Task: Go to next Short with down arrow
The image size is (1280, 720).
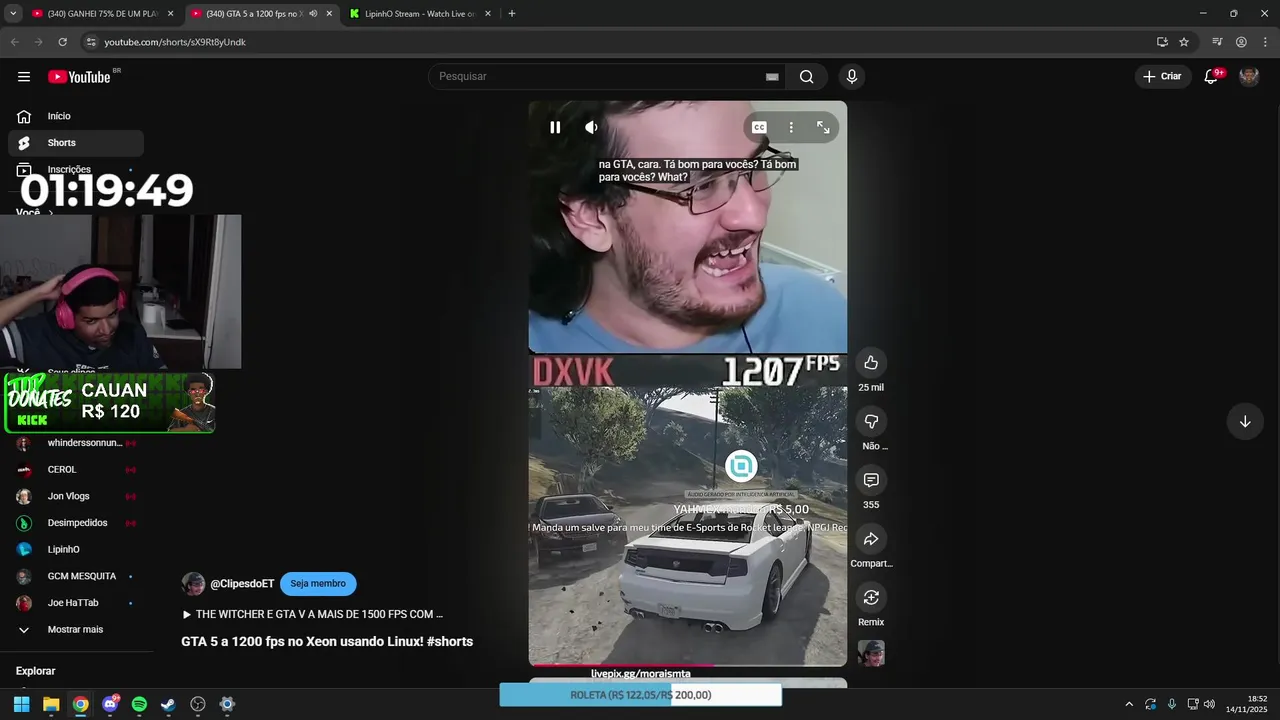Action: [1245, 421]
